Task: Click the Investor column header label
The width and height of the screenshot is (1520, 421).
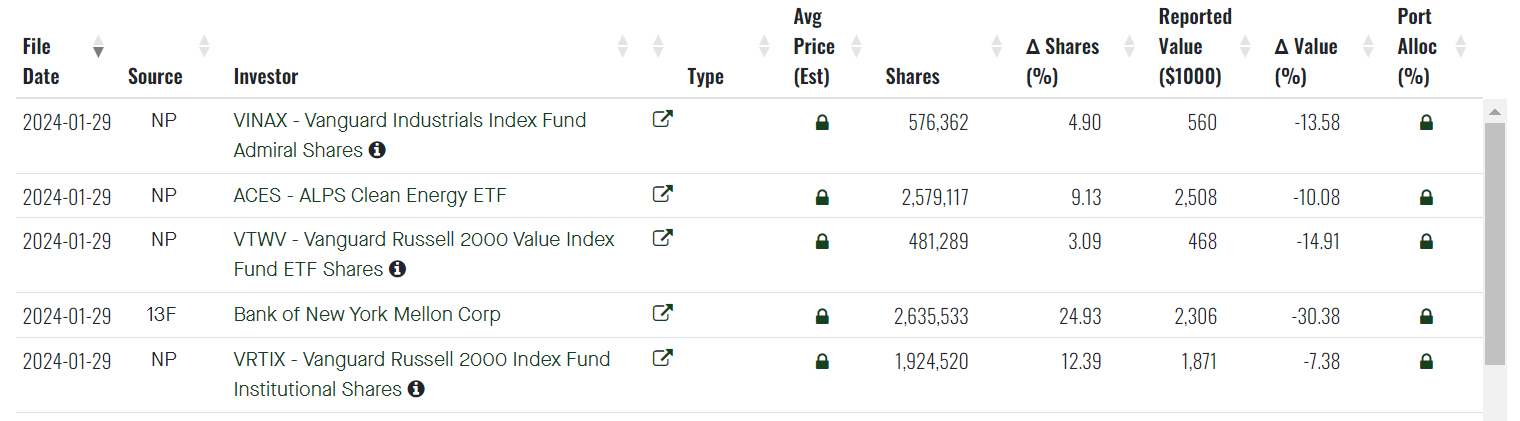Action: click(266, 76)
